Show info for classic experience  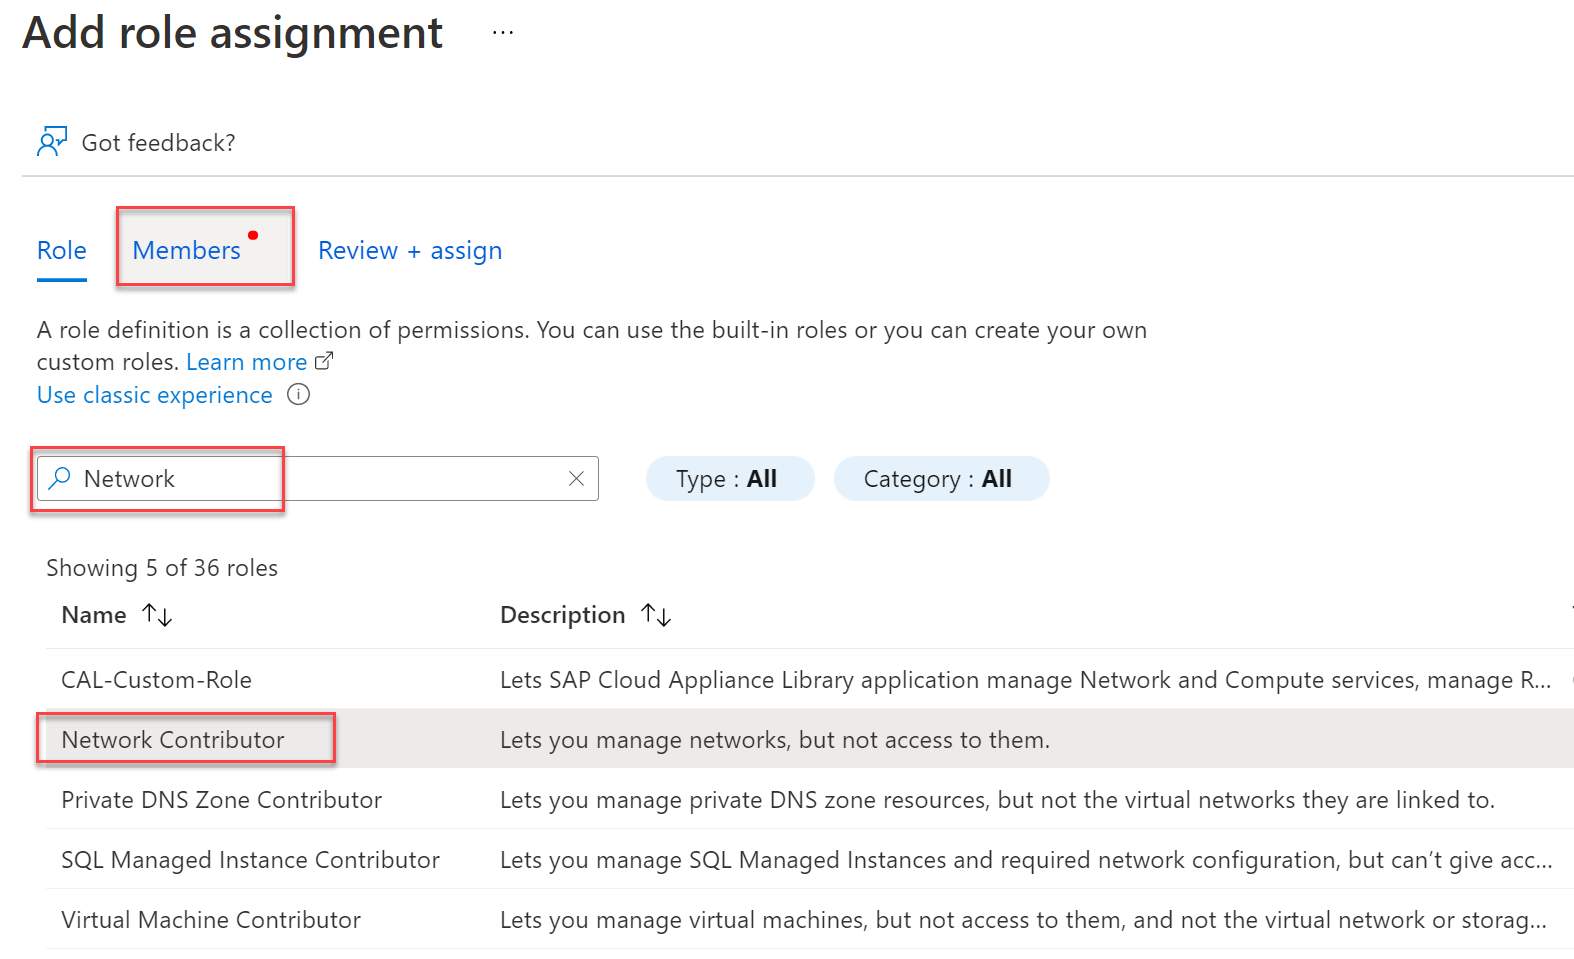(x=298, y=395)
